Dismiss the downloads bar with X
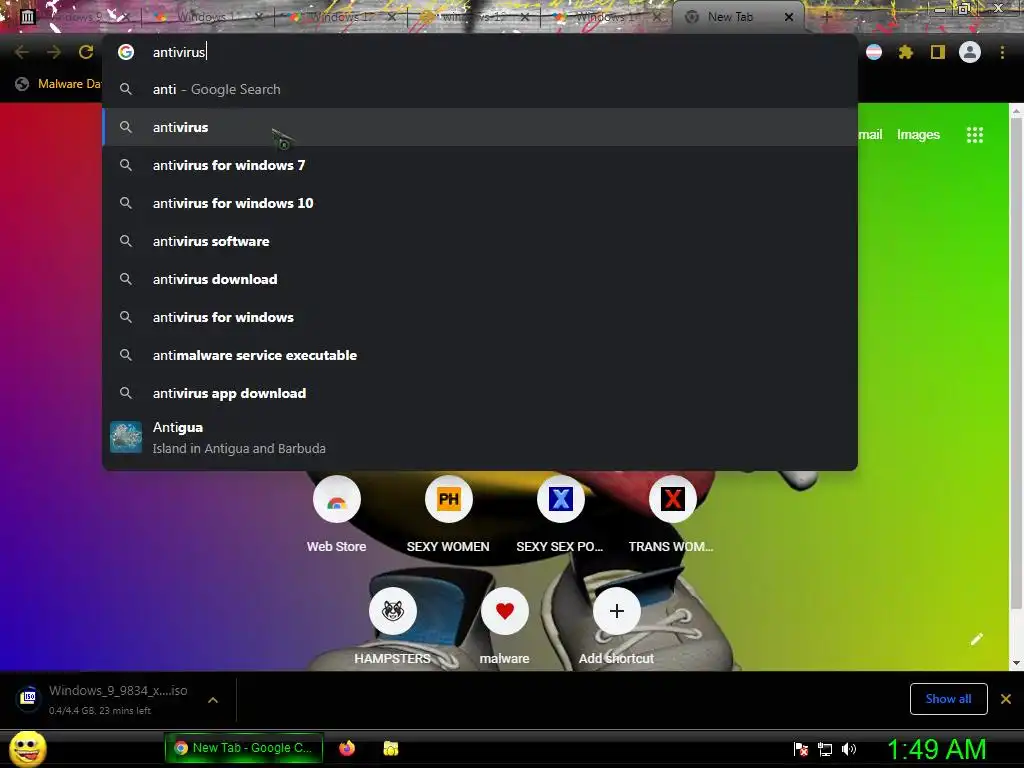The width and height of the screenshot is (1024, 768). (x=1006, y=699)
